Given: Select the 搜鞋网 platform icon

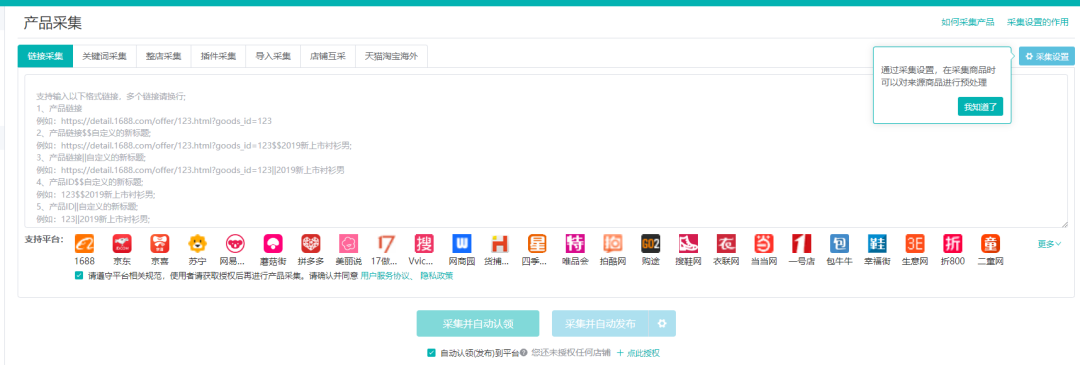Looking at the screenshot, I should point(688,244).
